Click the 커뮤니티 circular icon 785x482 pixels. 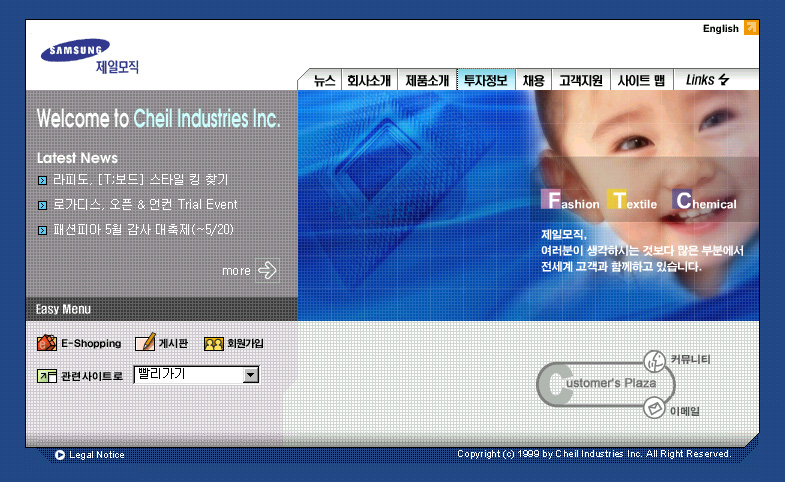(x=654, y=361)
